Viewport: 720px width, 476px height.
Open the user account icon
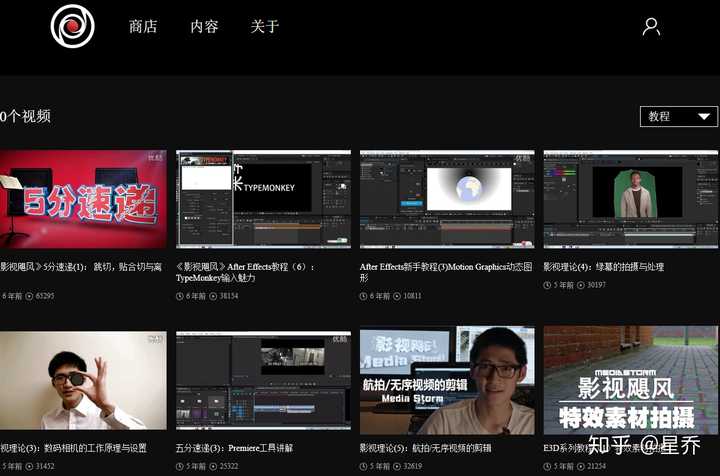pos(651,27)
